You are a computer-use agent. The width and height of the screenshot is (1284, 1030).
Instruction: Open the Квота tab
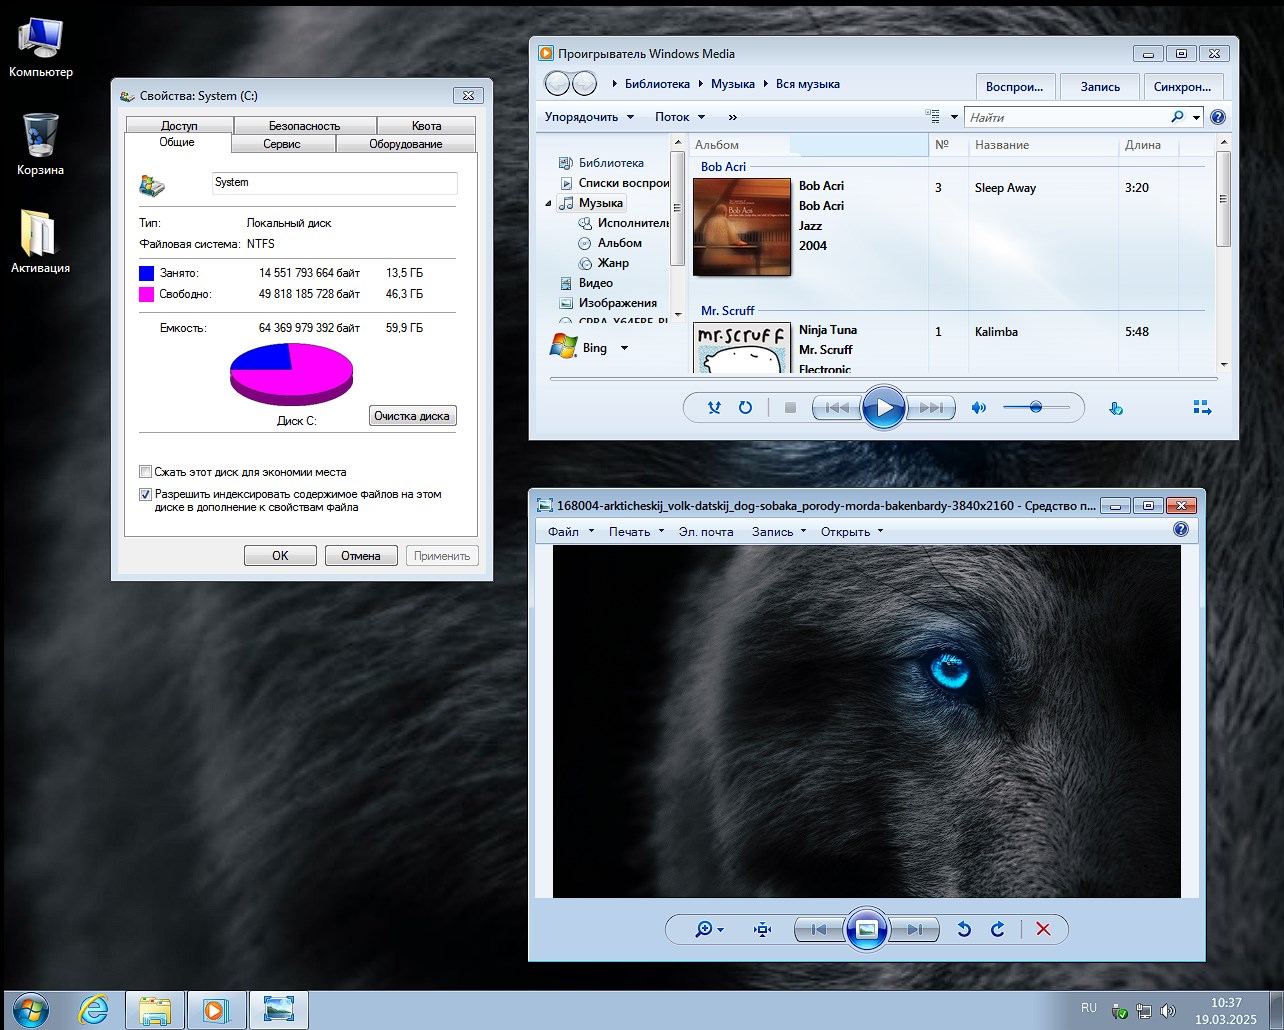click(426, 126)
